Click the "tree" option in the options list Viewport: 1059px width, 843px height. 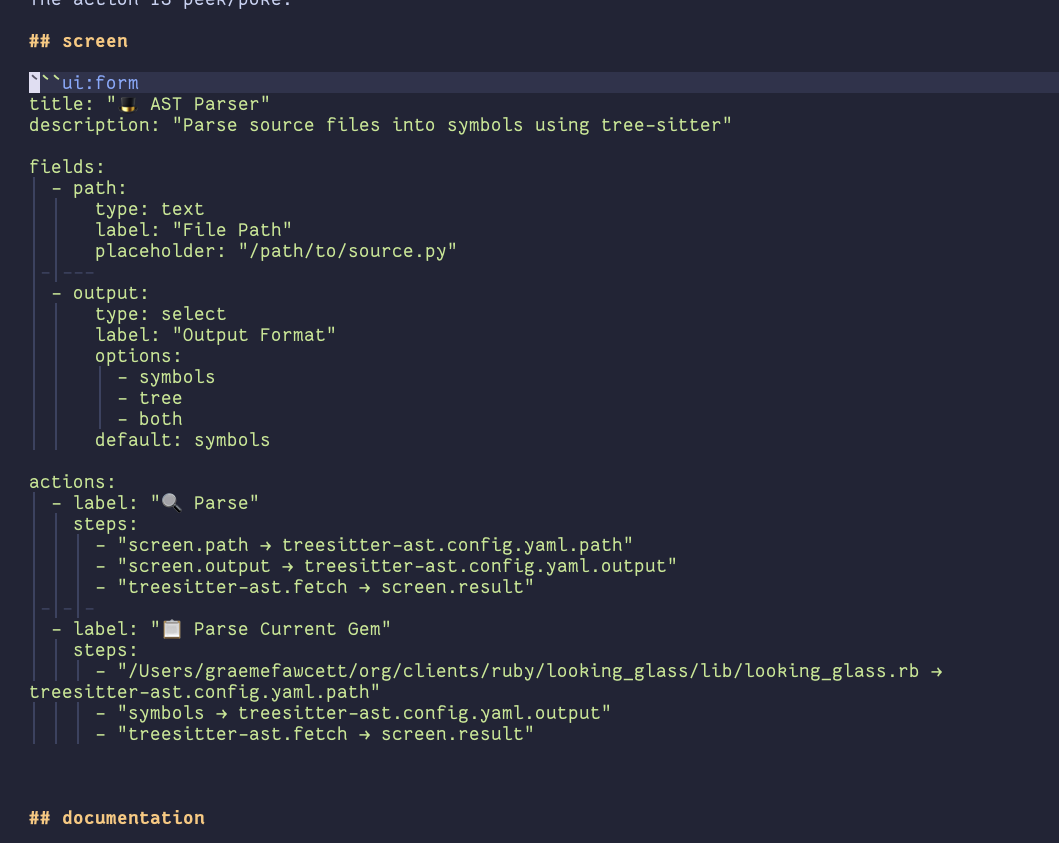click(161, 398)
